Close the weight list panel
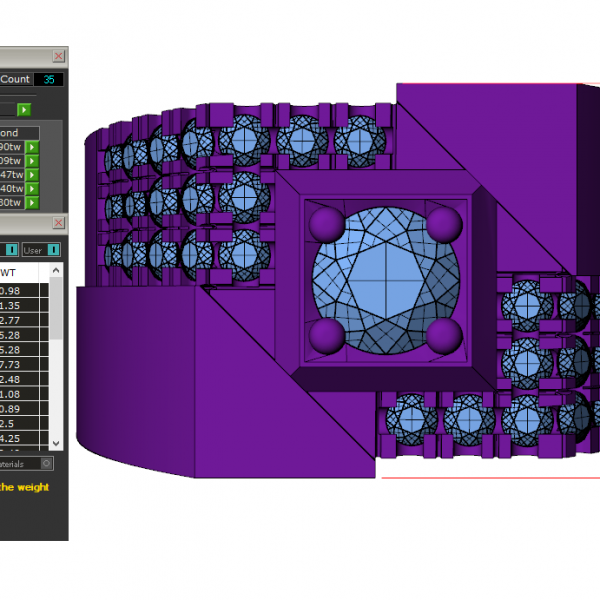Screen dimensions: 600x600 coord(58,222)
